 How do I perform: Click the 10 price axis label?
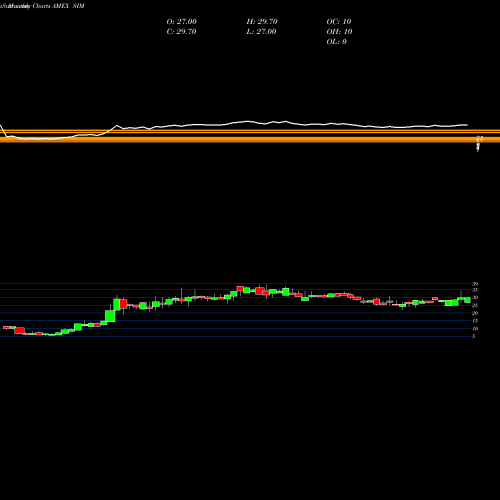click(x=475, y=329)
